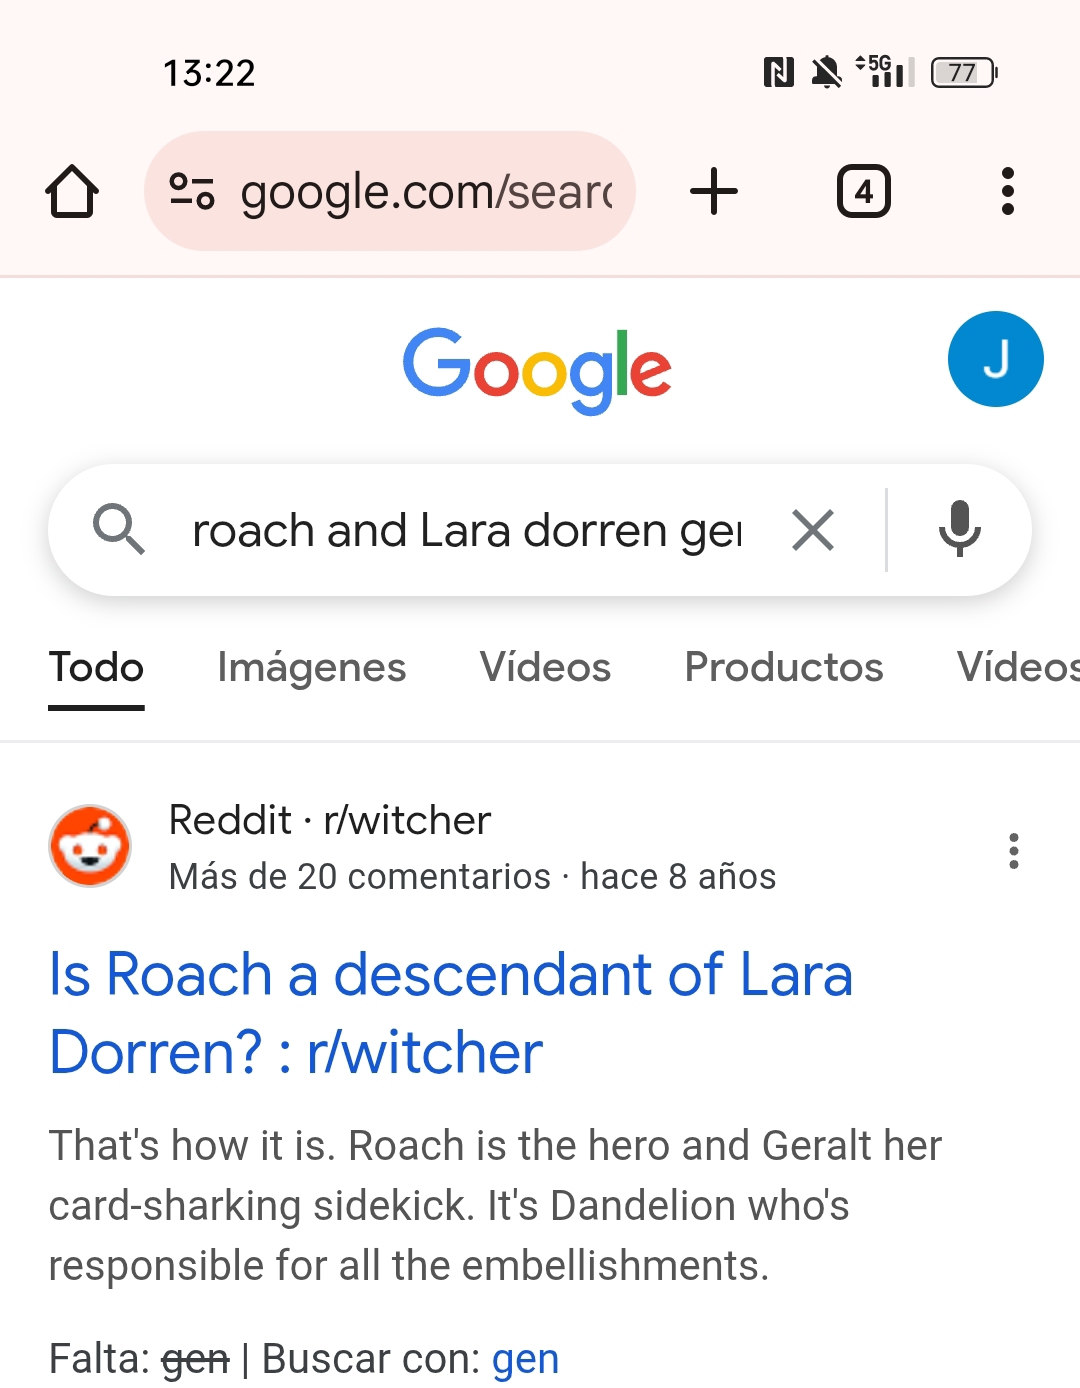1080x1388 pixels.
Task: Open 'Is Roach a descendant of Lara Dorren' link
Action: coord(451,1013)
